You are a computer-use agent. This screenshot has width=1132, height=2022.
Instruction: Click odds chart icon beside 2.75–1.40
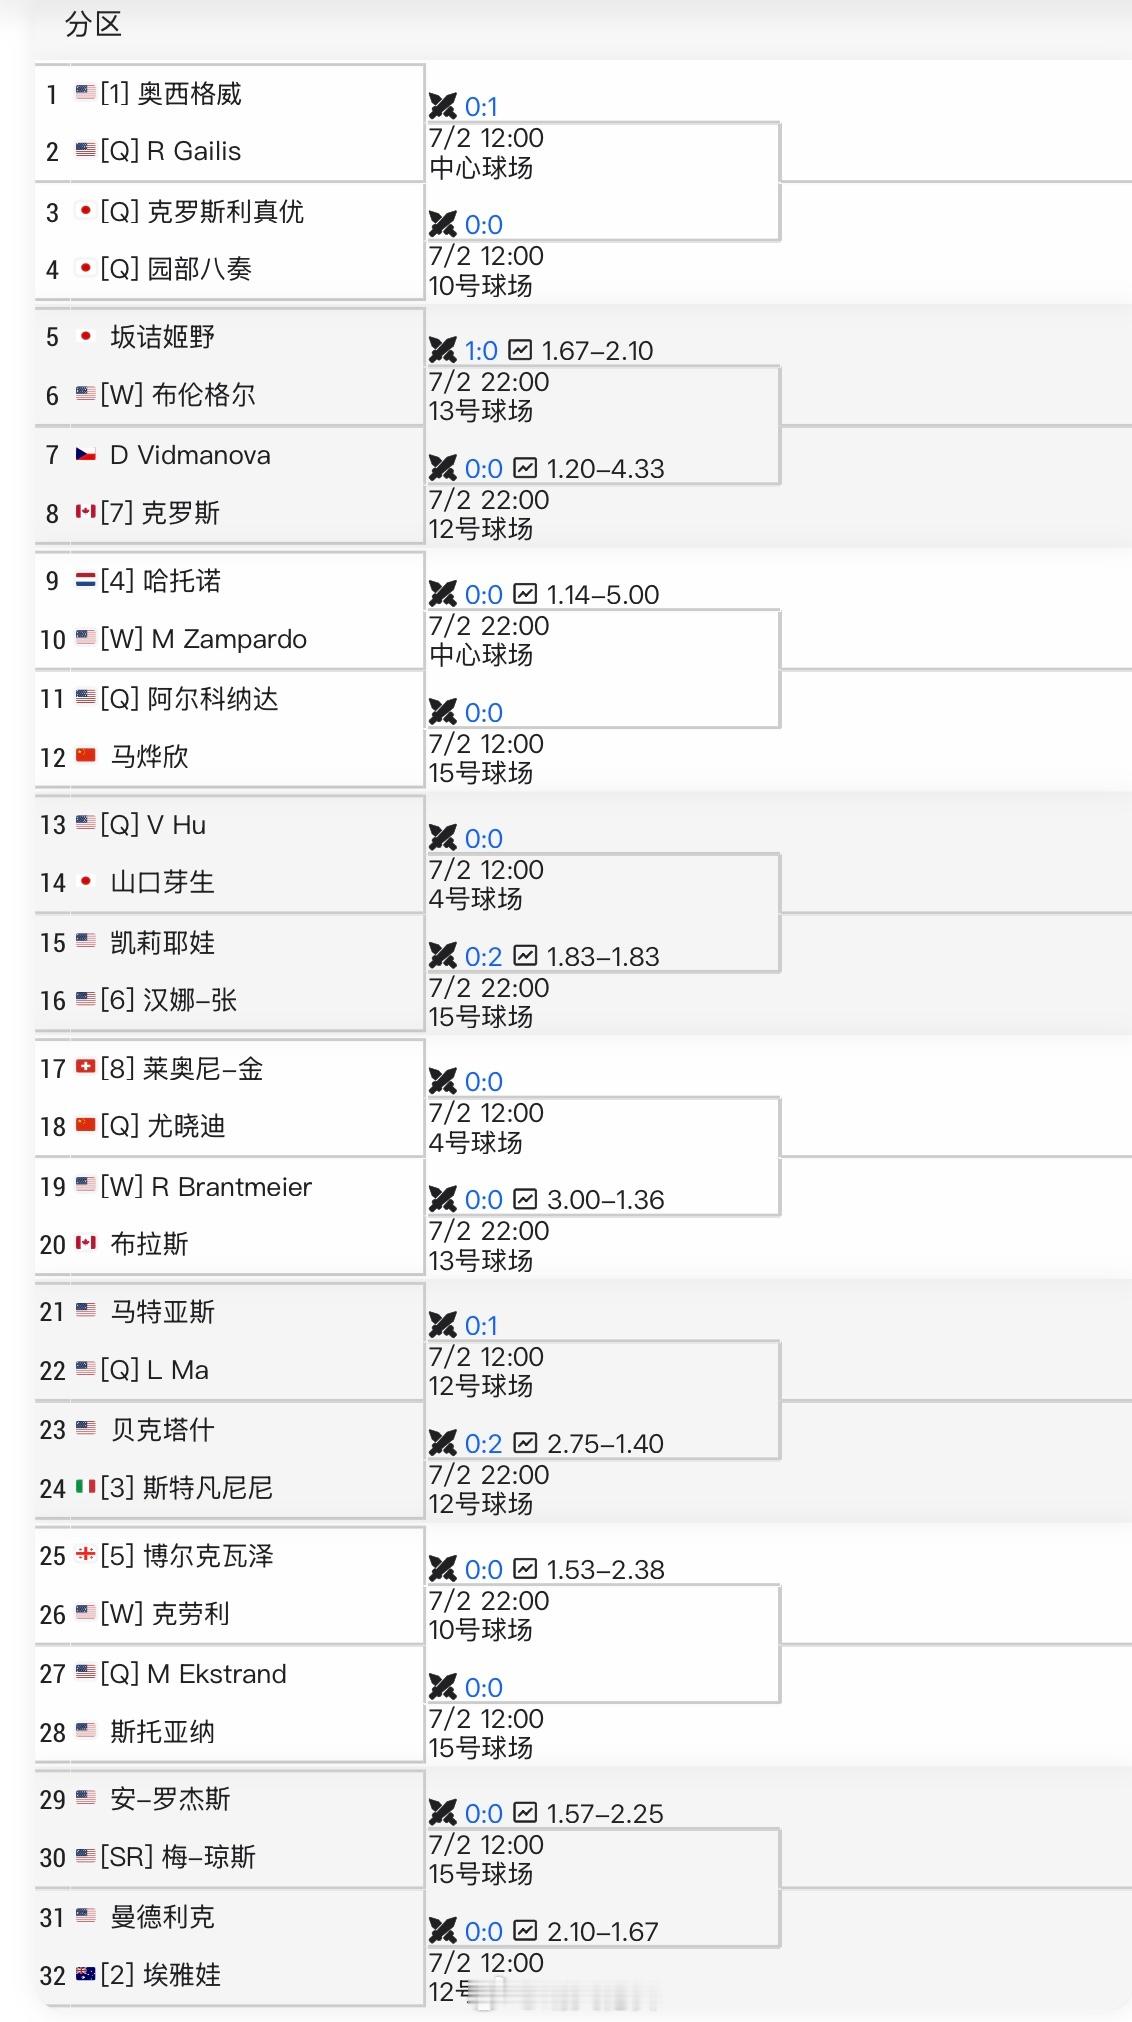click(x=525, y=1443)
